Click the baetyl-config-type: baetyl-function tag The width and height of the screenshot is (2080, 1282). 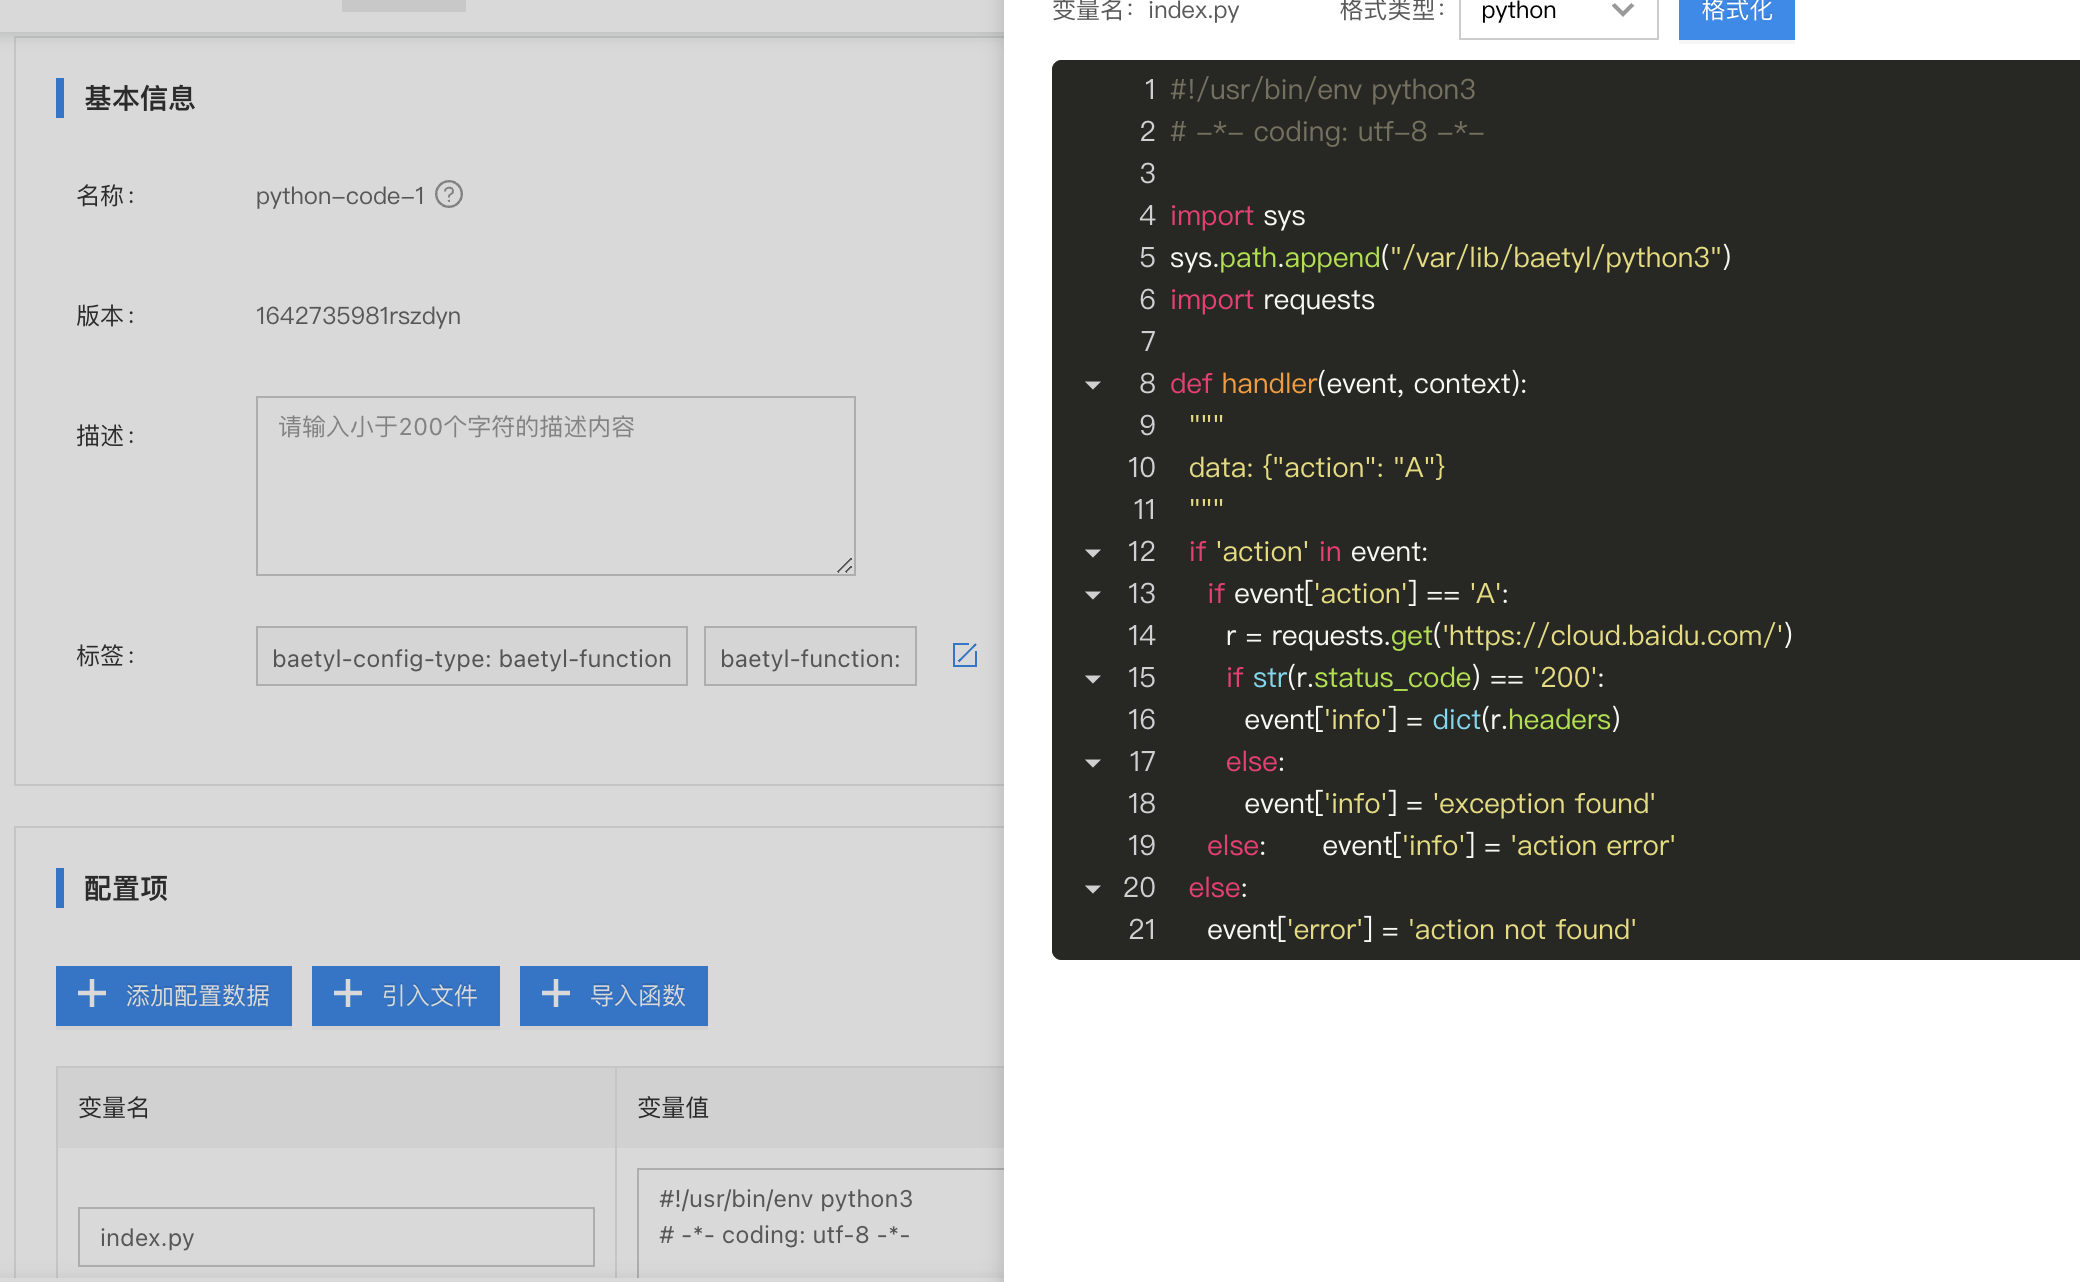(x=472, y=657)
